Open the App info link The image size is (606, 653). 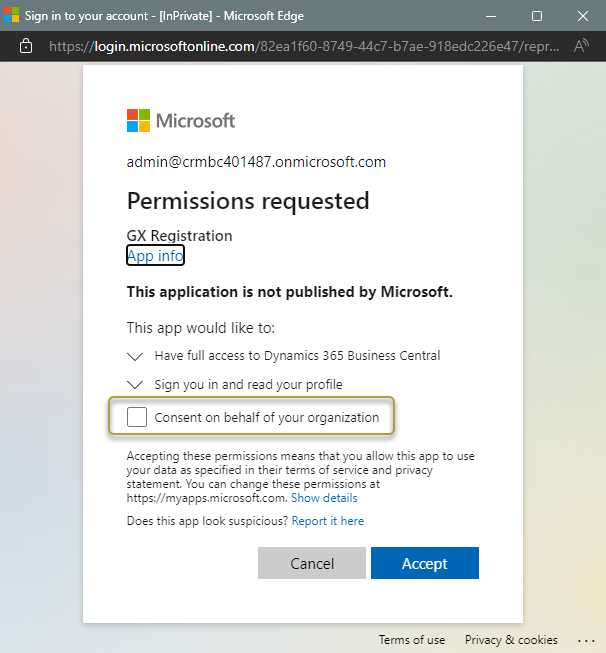click(x=155, y=256)
